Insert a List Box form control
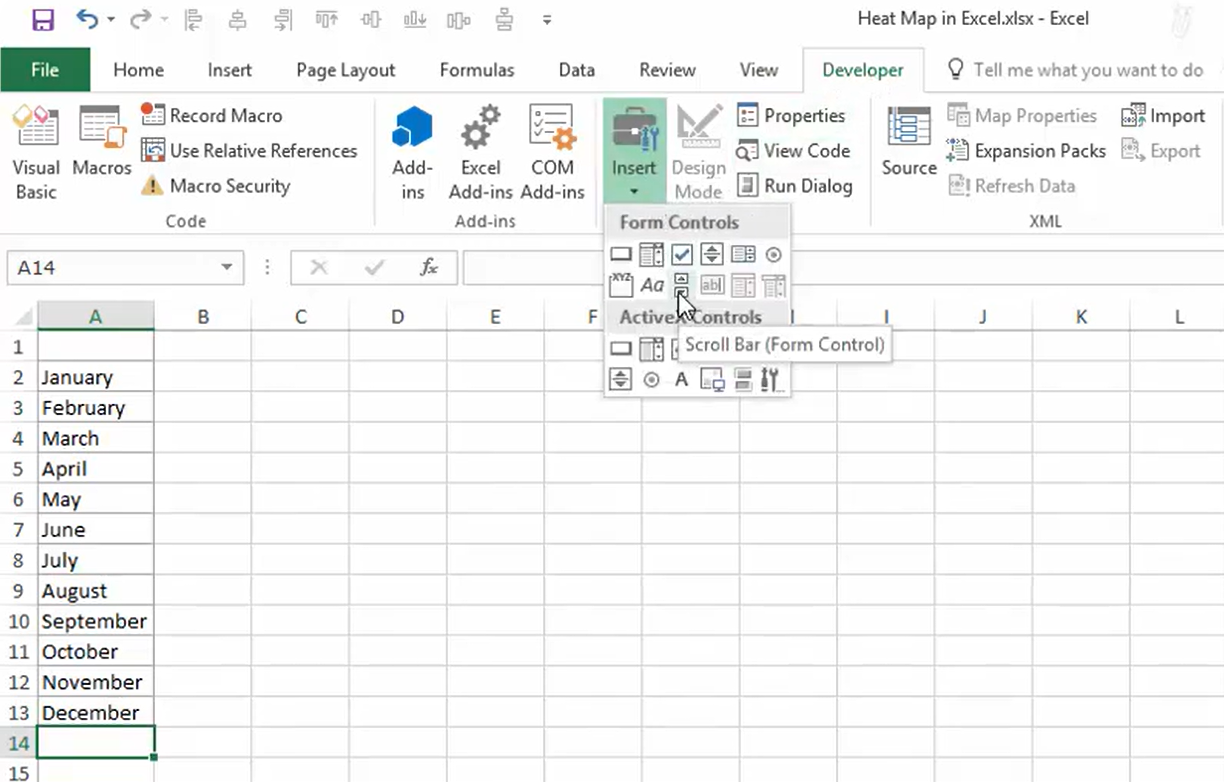This screenshot has width=1224, height=782. (742, 255)
